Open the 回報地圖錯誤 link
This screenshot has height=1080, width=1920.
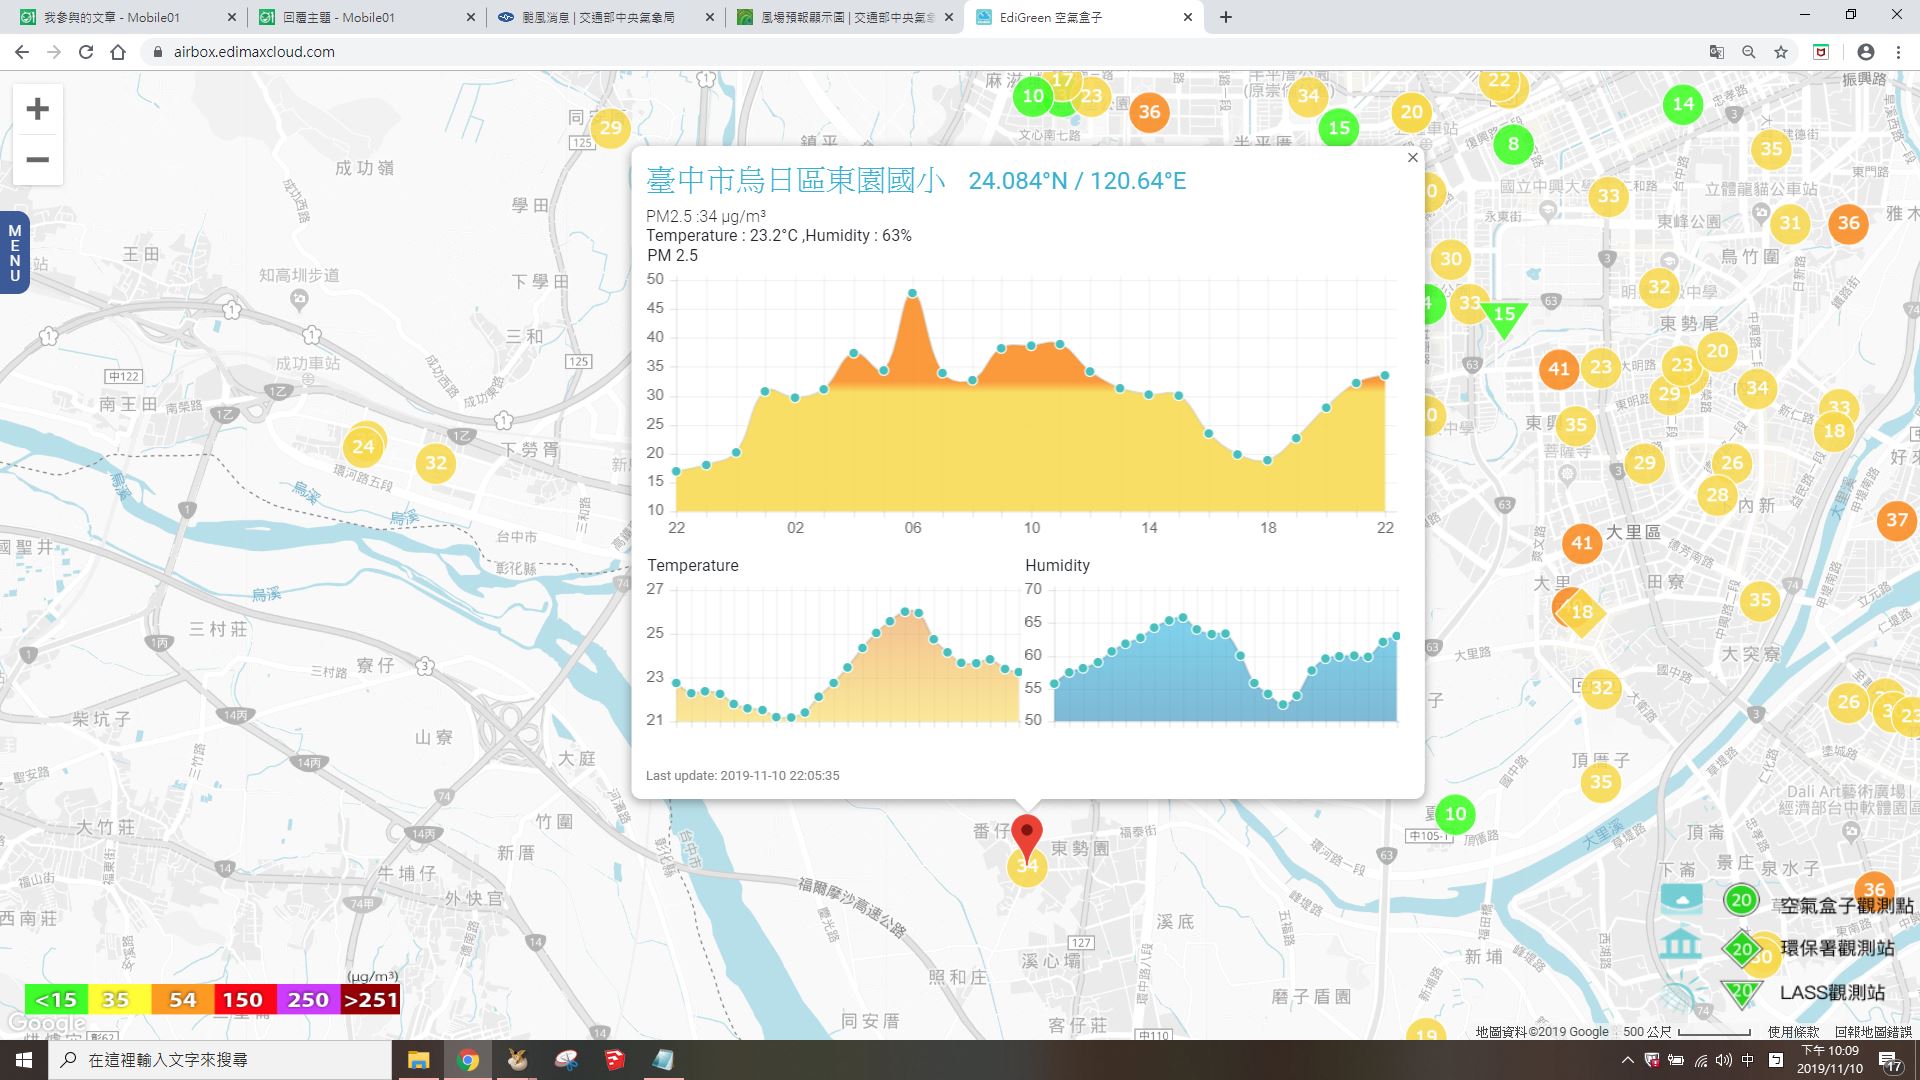coord(1872,1032)
